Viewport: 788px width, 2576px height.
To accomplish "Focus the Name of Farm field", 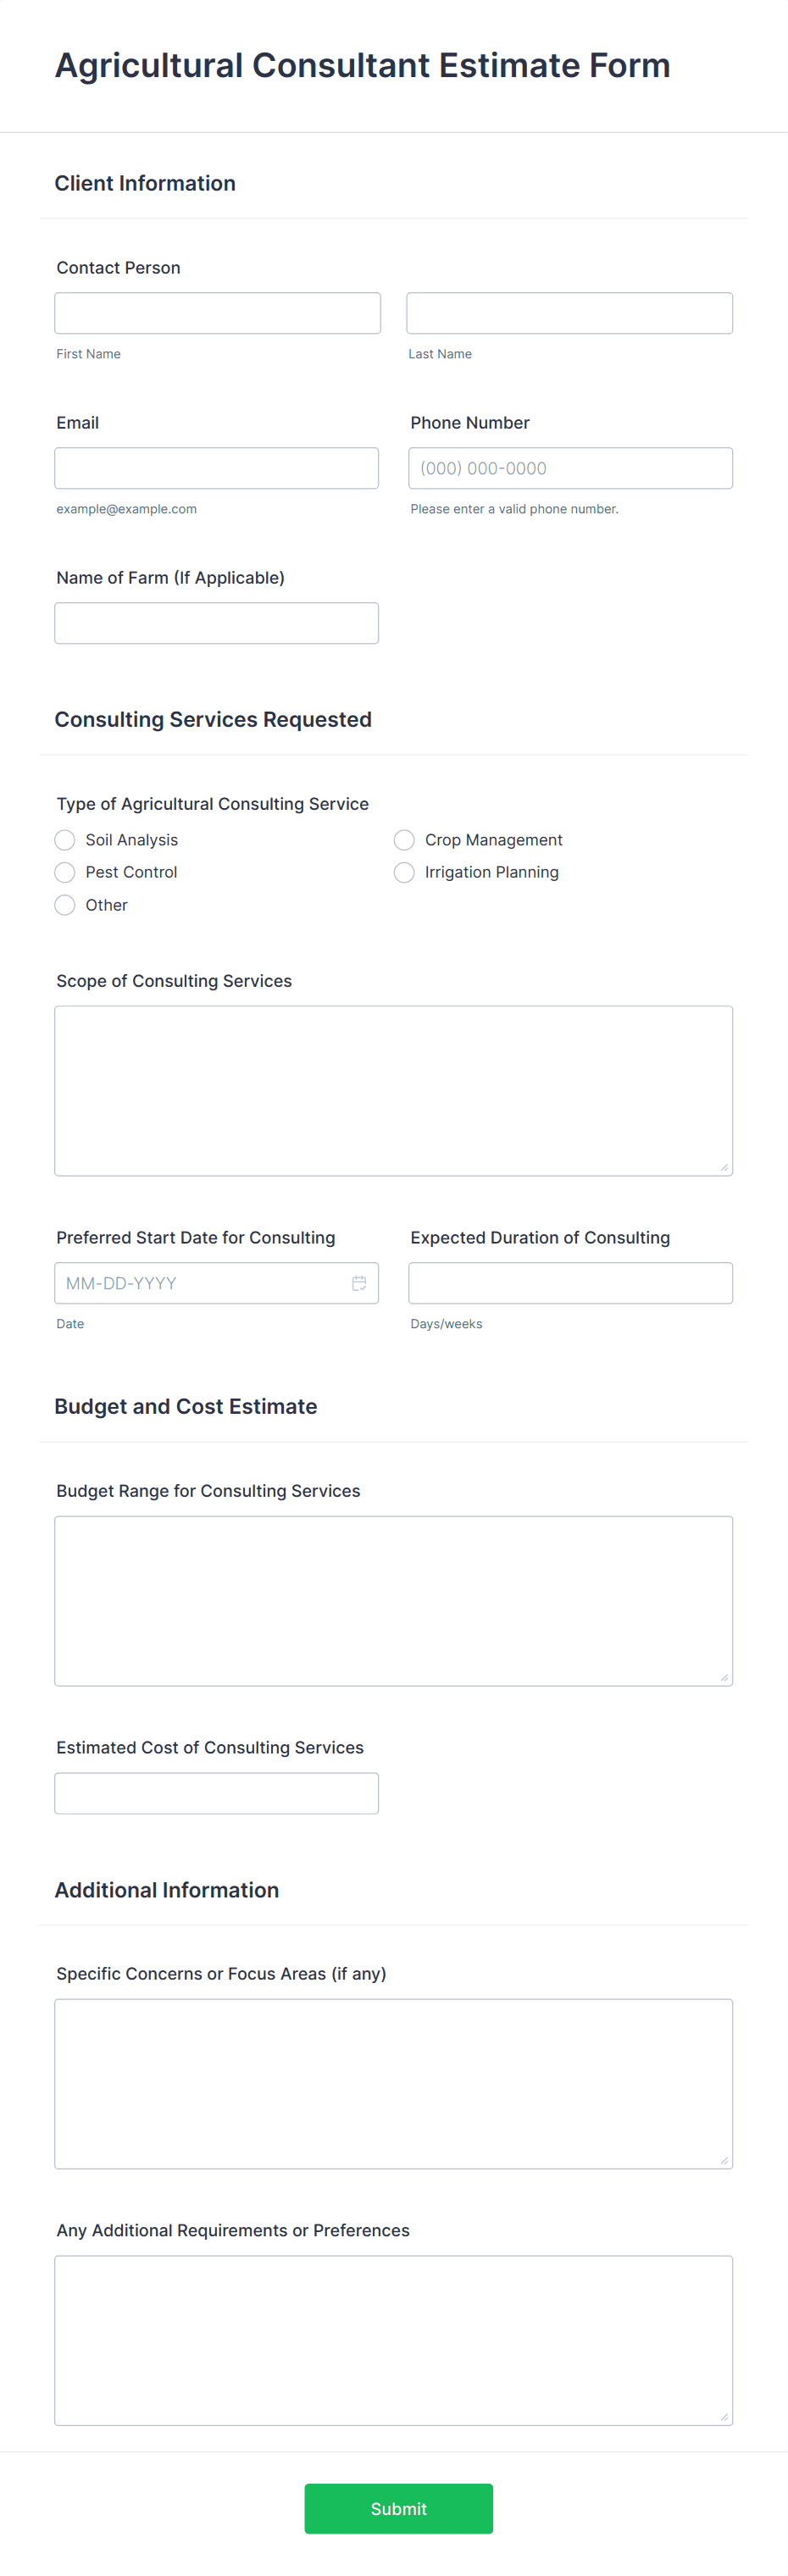I will click(216, 623).
